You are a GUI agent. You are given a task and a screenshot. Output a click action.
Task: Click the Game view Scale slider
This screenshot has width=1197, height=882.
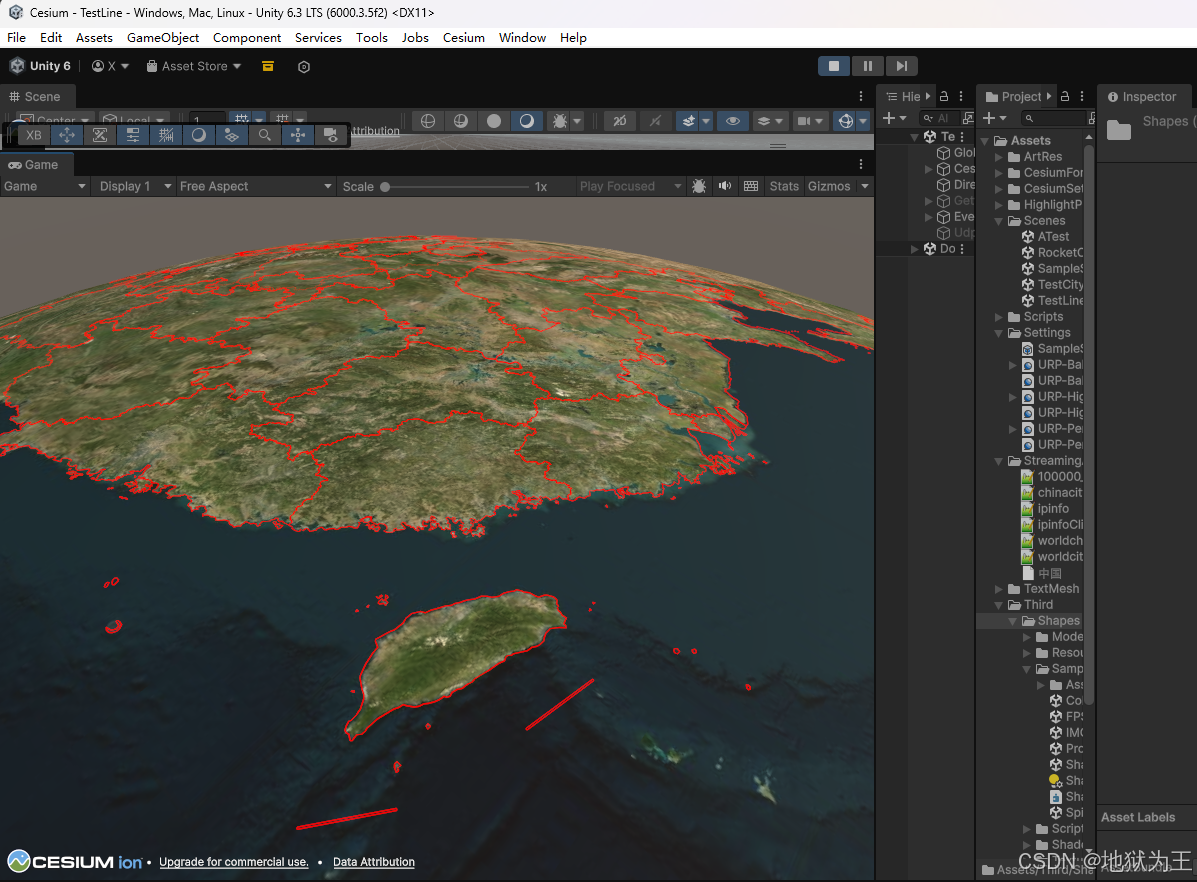[450, 187]
